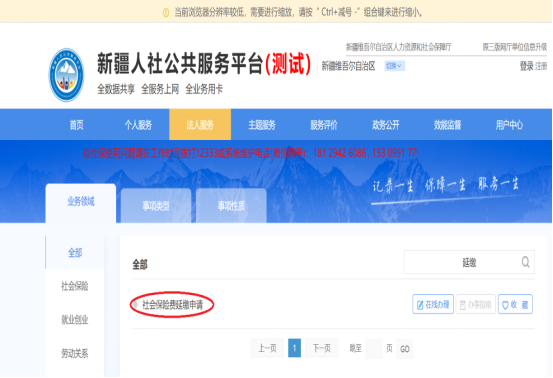Open the 效能监督 nav item
Image resolution: width=553 pixels, height=378 pixels.
[x=447, y=125]
